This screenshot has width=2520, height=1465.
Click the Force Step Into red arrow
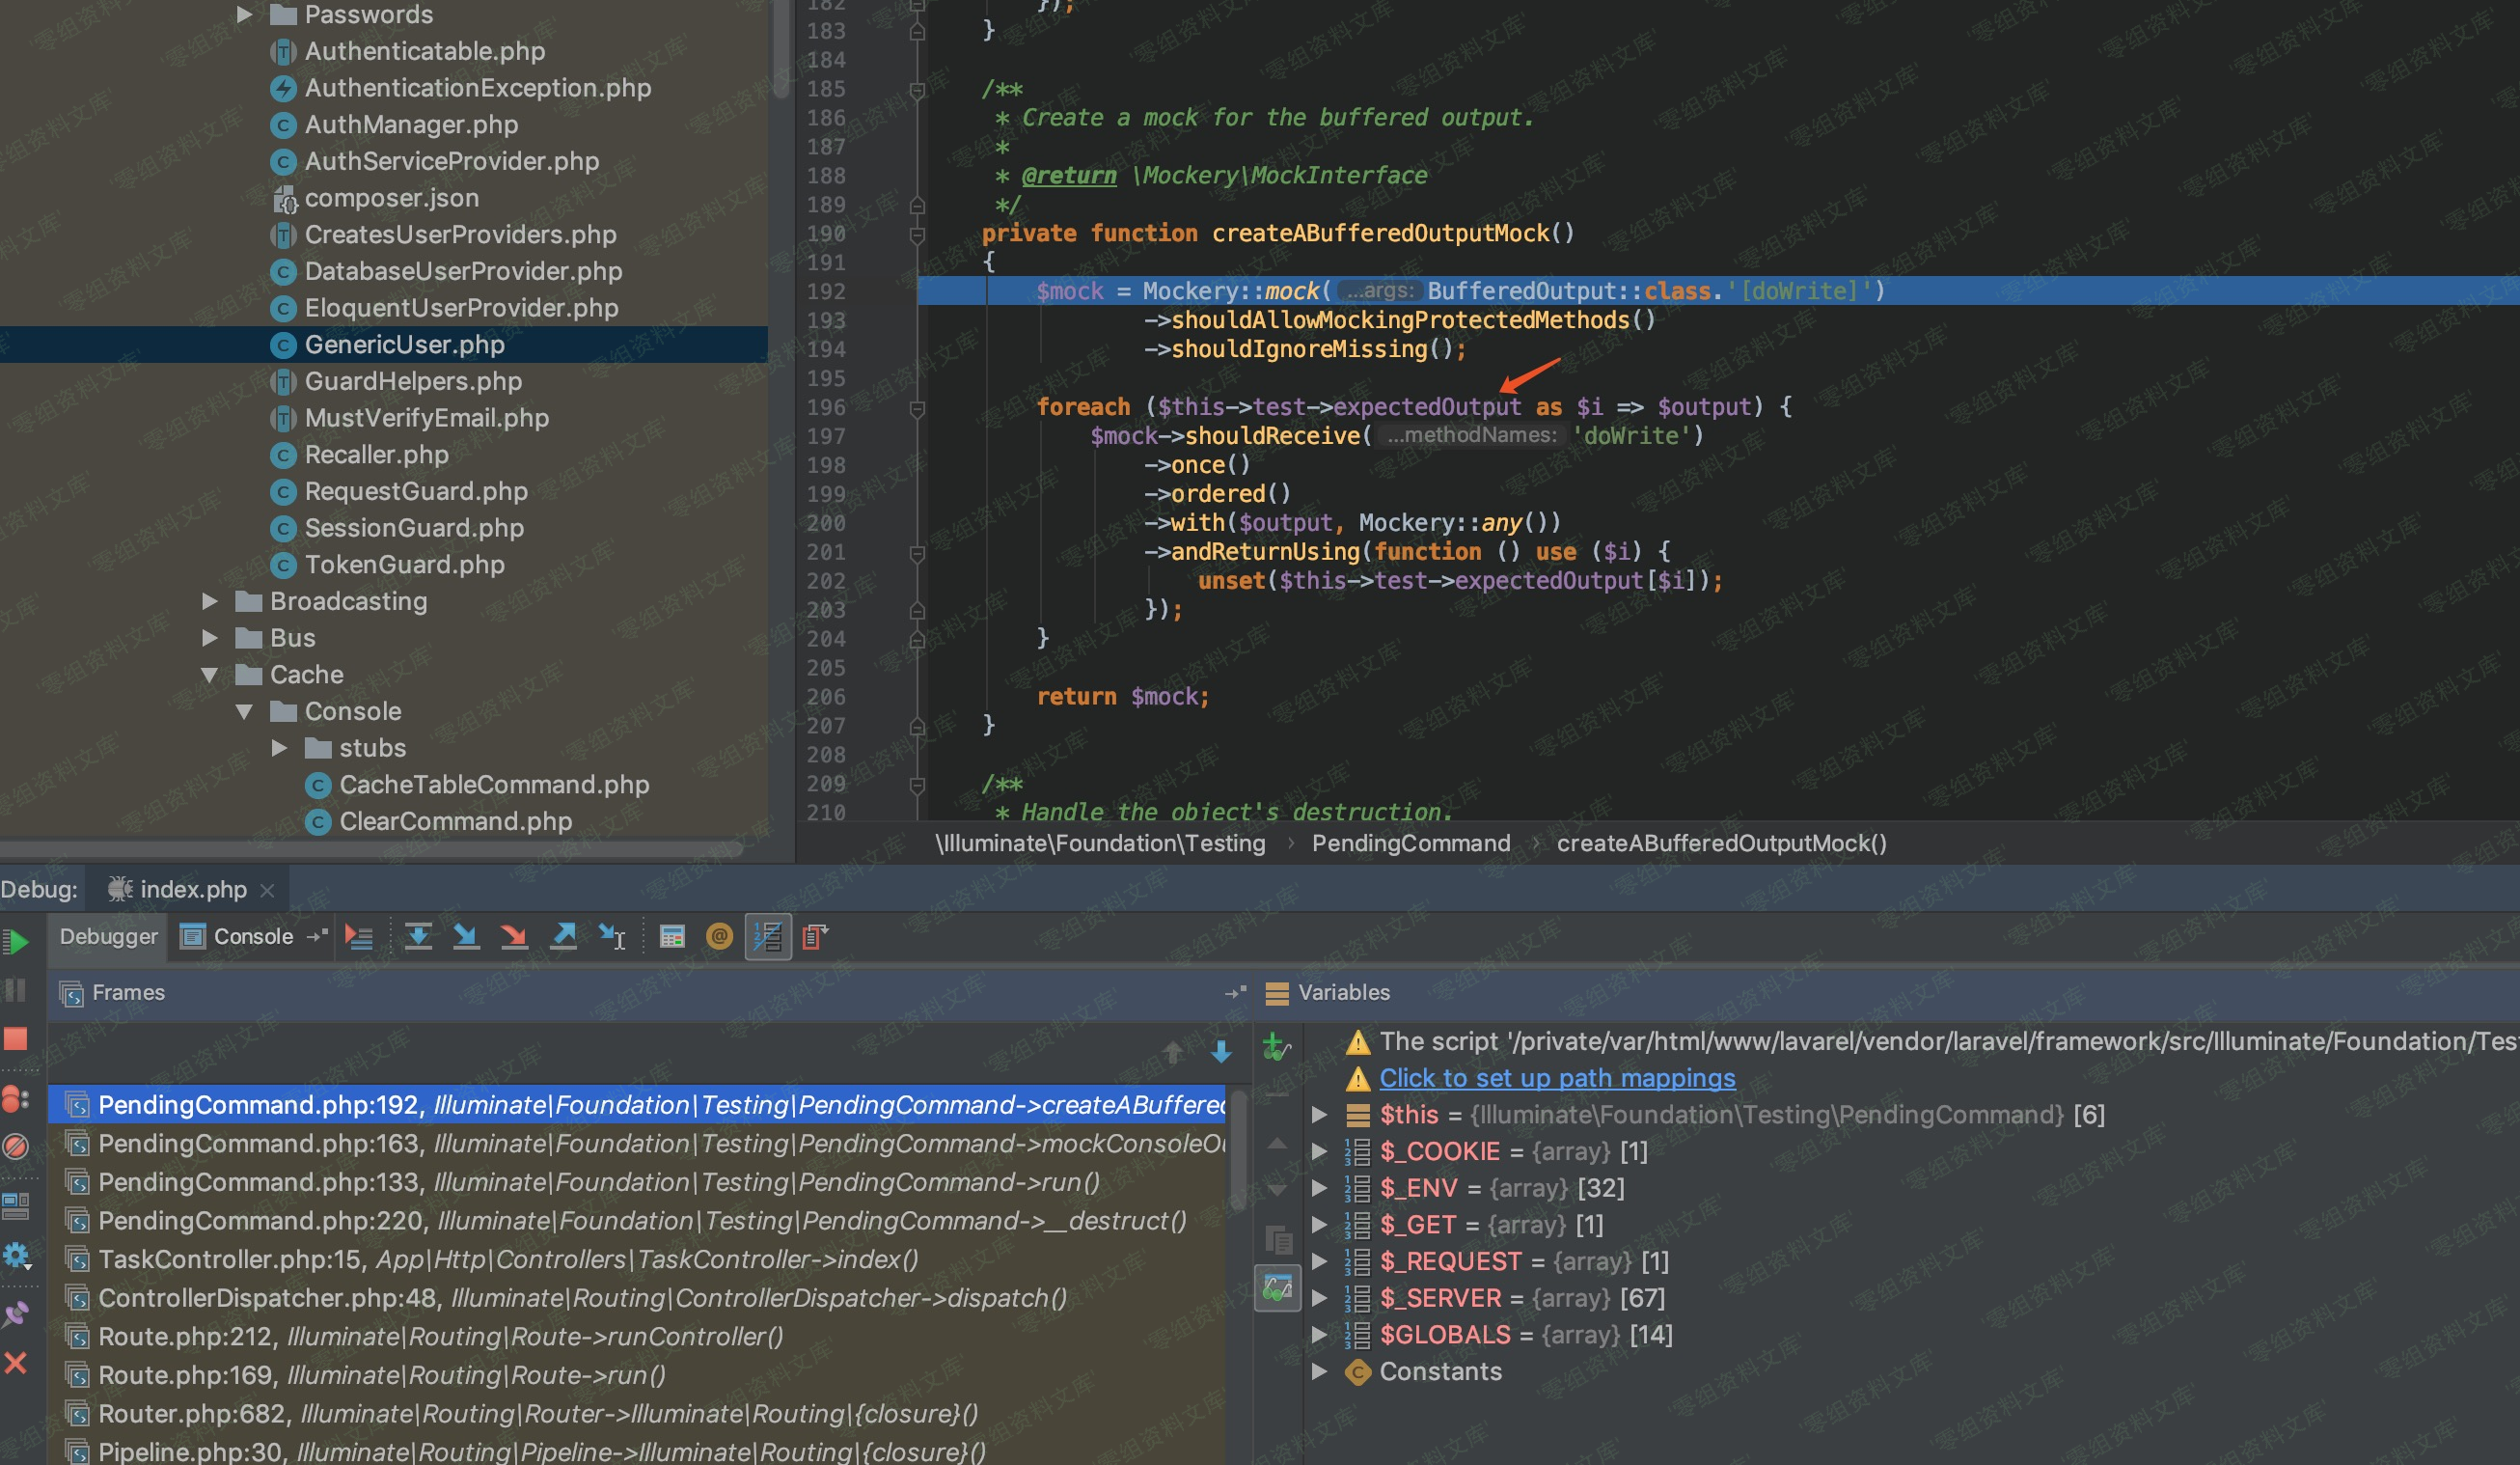[x=514, y=936]
